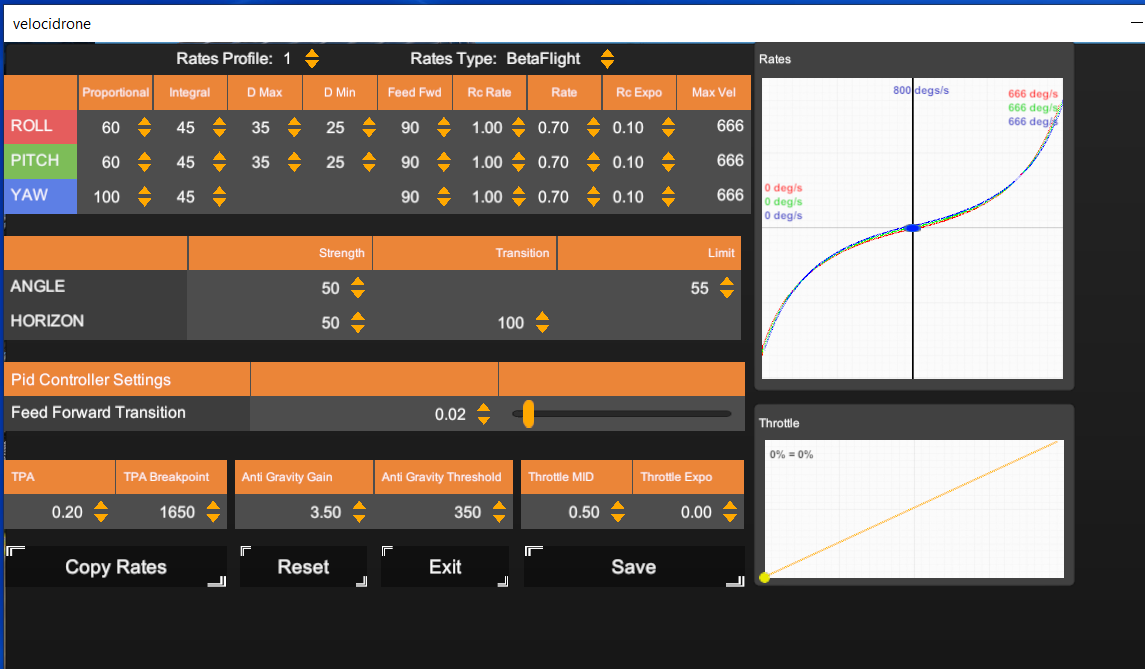The height and width of the screenshot is (669, 1145).
Task: Increase the Rates Profile number with up arrow
Action: click(312, 53)
